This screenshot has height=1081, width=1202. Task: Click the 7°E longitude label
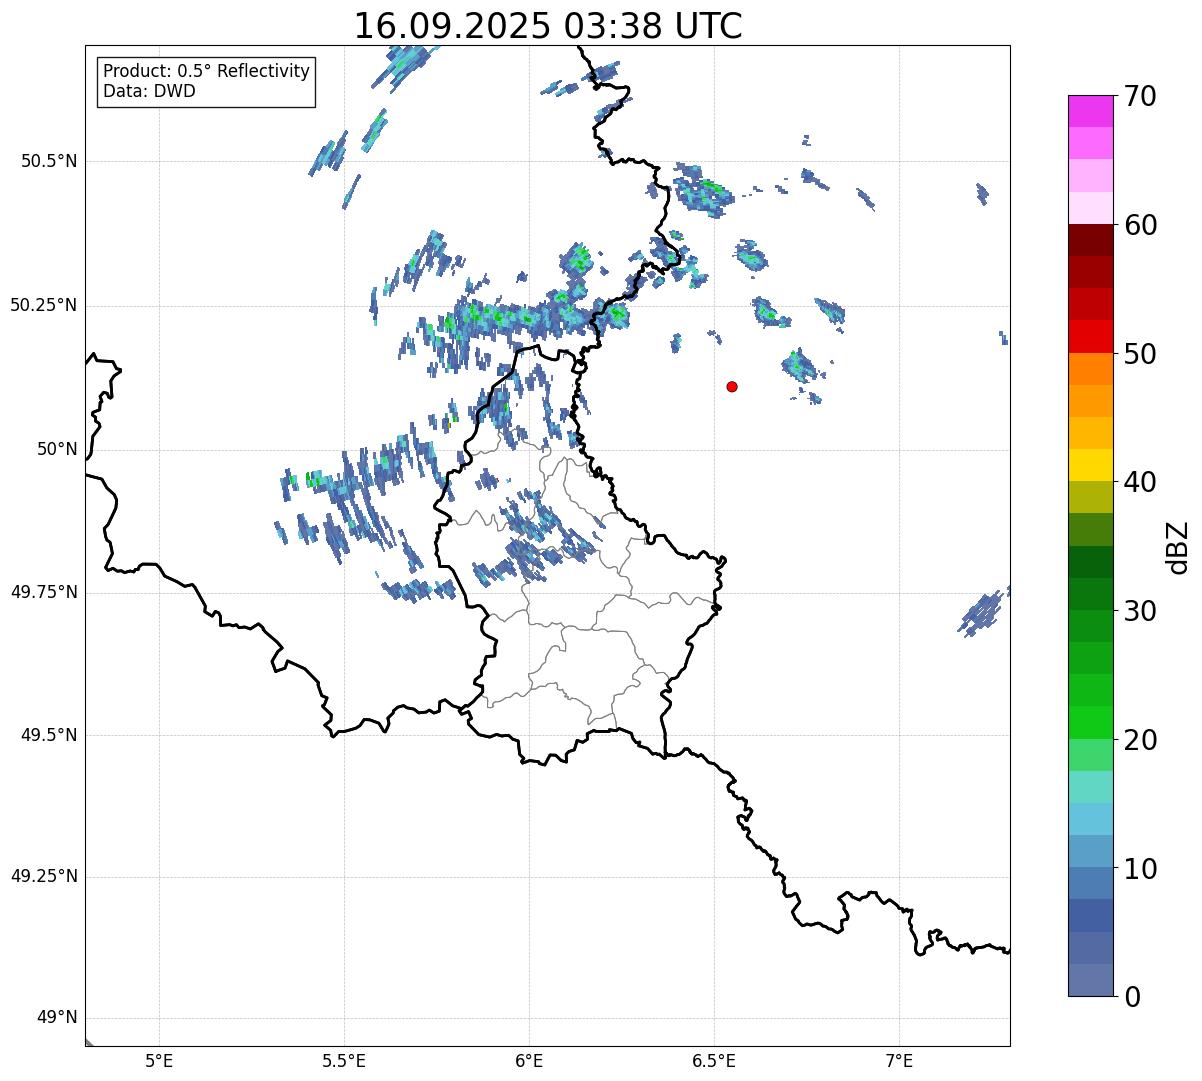click(x=899, y=1060)
